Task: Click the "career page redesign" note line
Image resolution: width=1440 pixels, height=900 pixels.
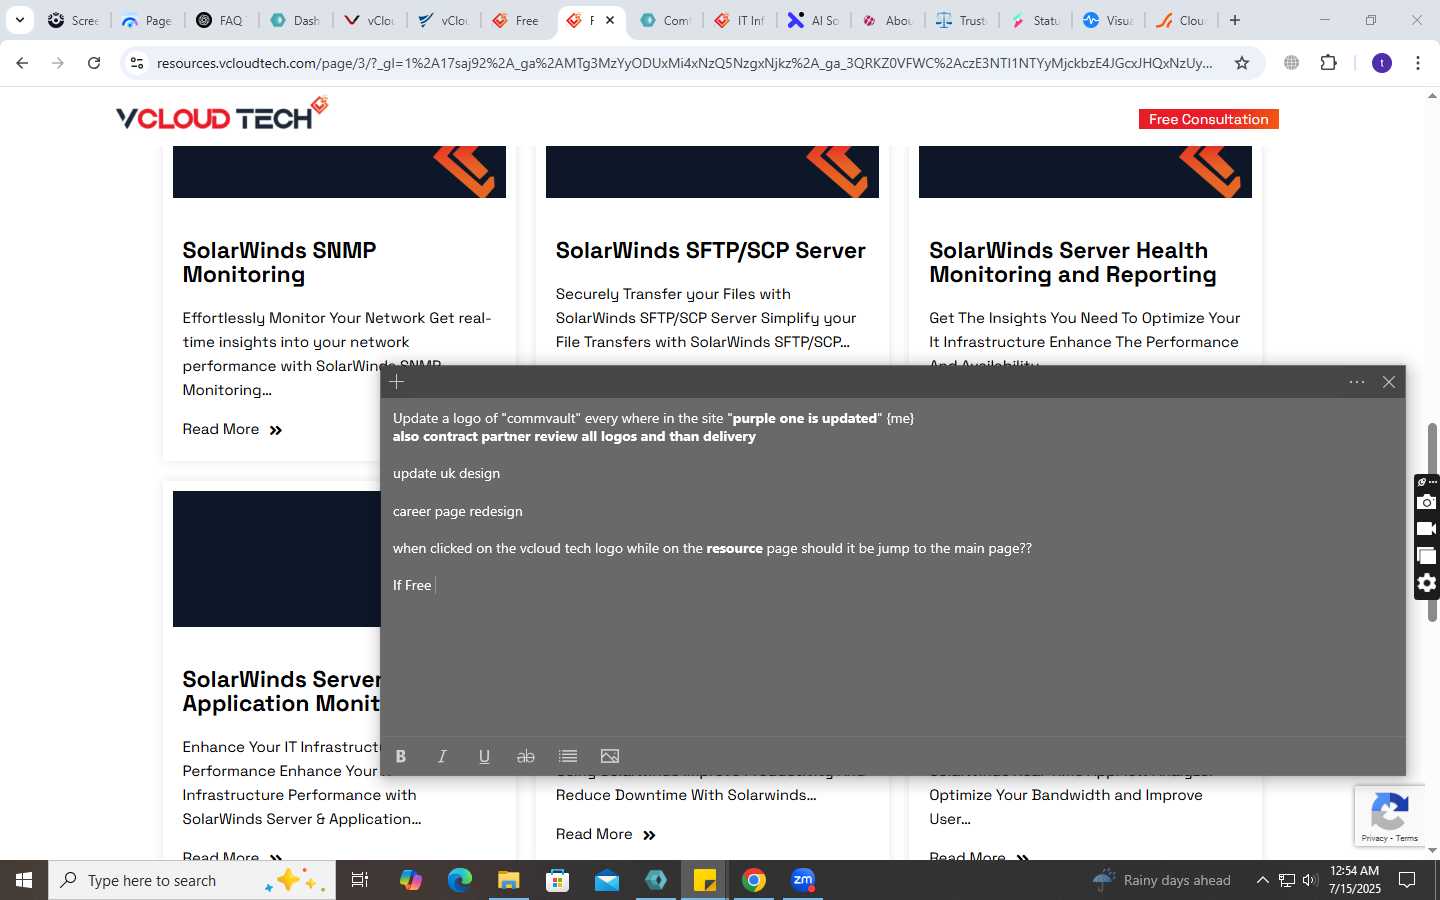Action: pos(458,511)
